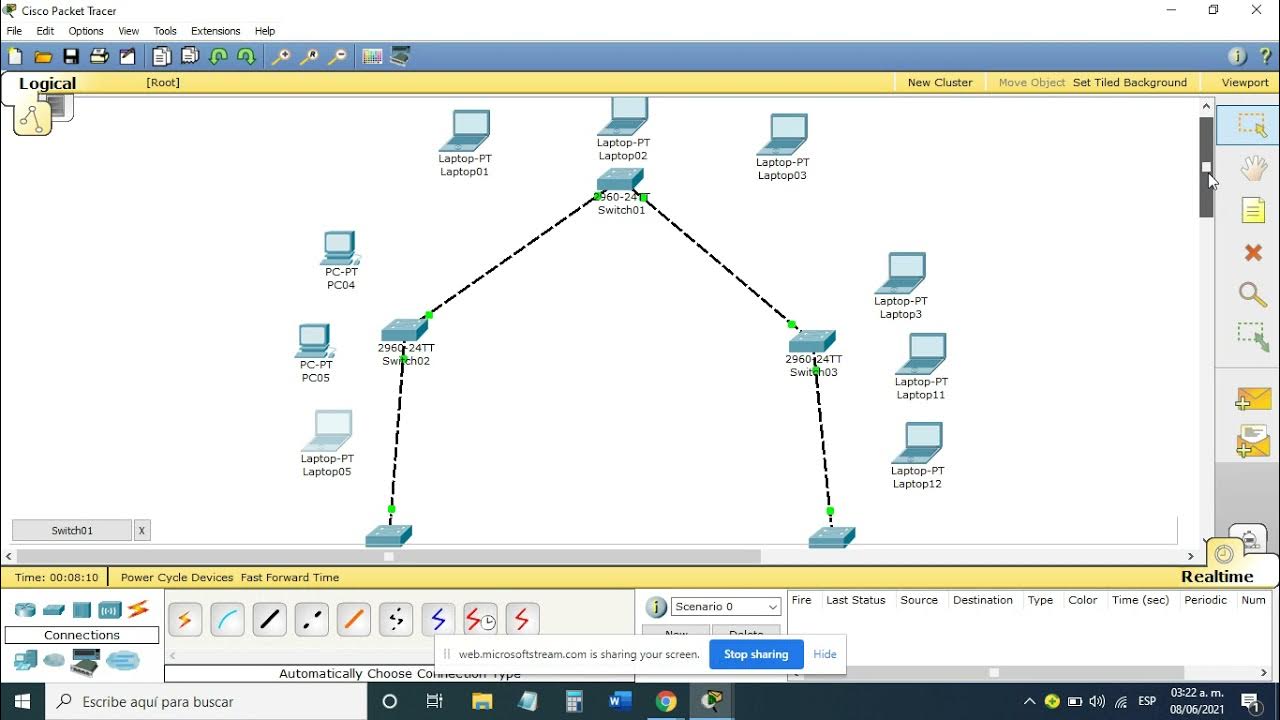The width and height of the screenshot is (1280, 720).
Task: Redo the action with green arrow
Action: [x=246, y=57]
